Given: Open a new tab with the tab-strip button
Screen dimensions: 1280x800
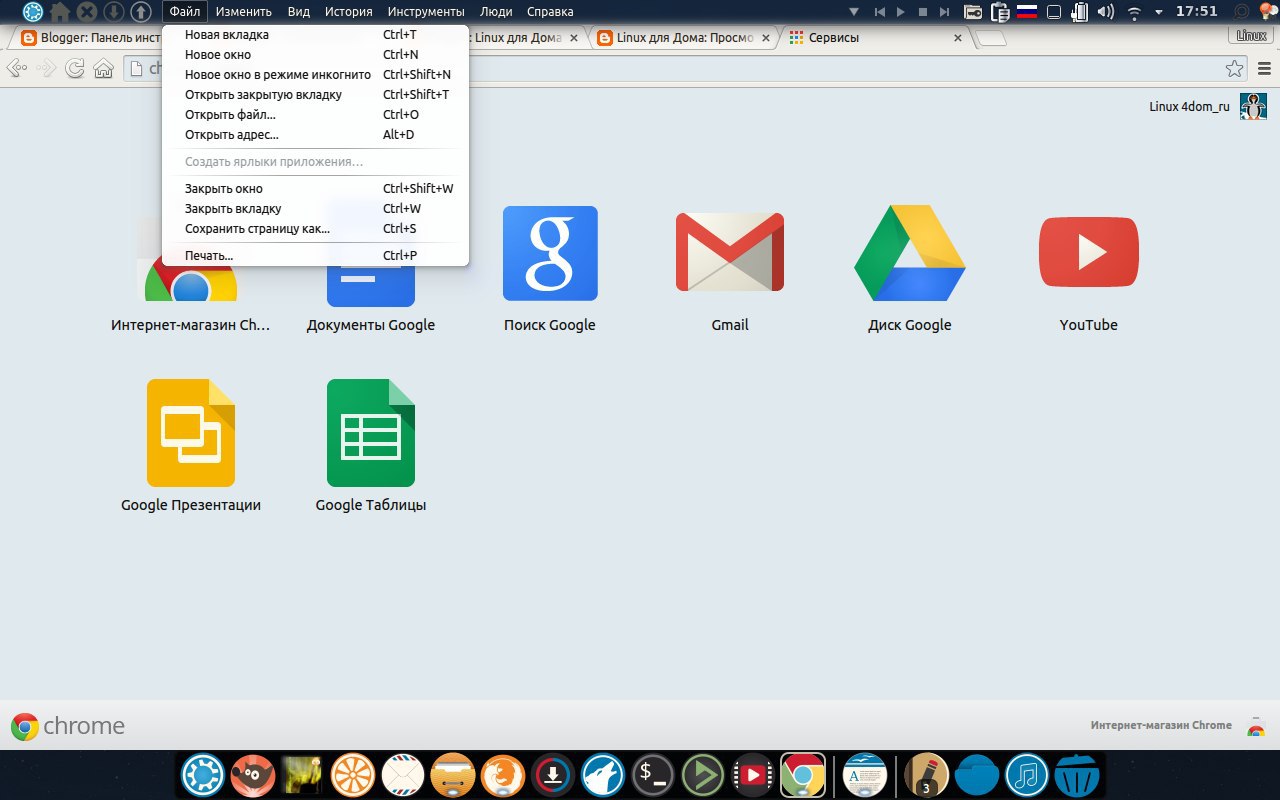Looking at the screenshot, I should click(x=991, y=38).
